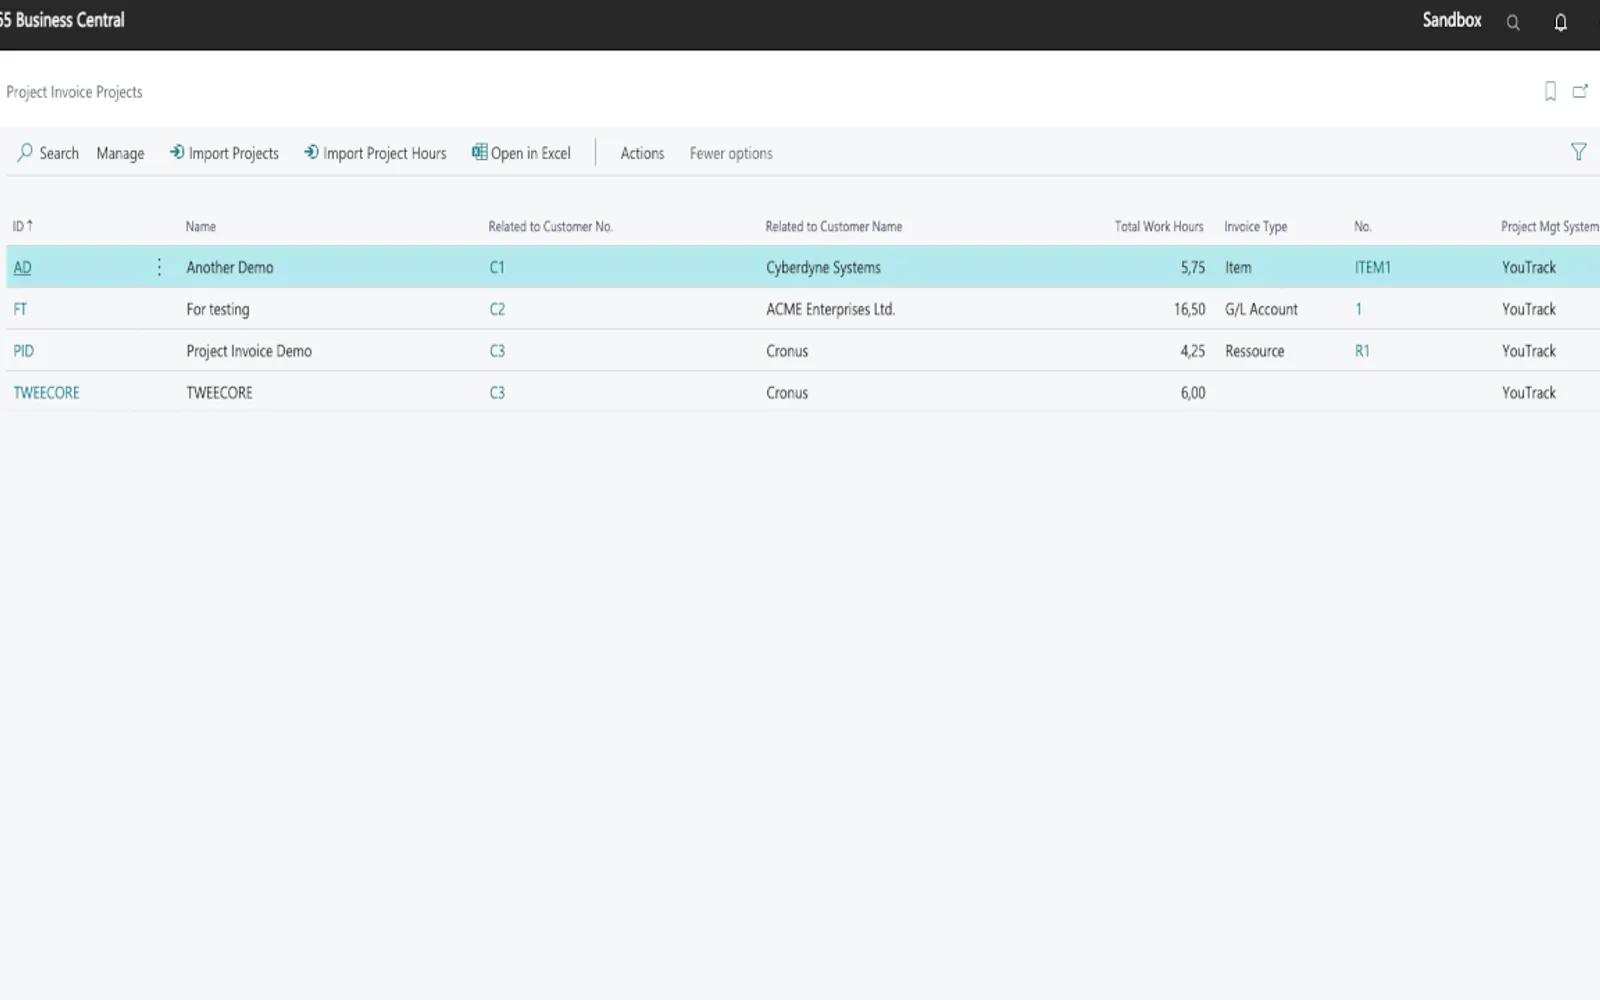Screen dimensions: 1600x1000
Task: Click Invoice Type column header
Action: coord(1256,226)
